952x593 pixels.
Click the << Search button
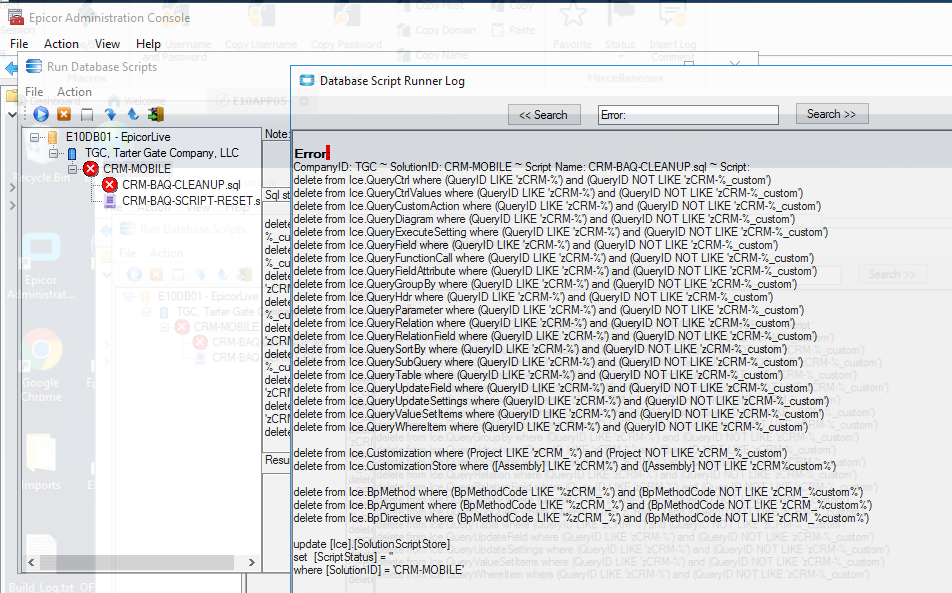544,115
